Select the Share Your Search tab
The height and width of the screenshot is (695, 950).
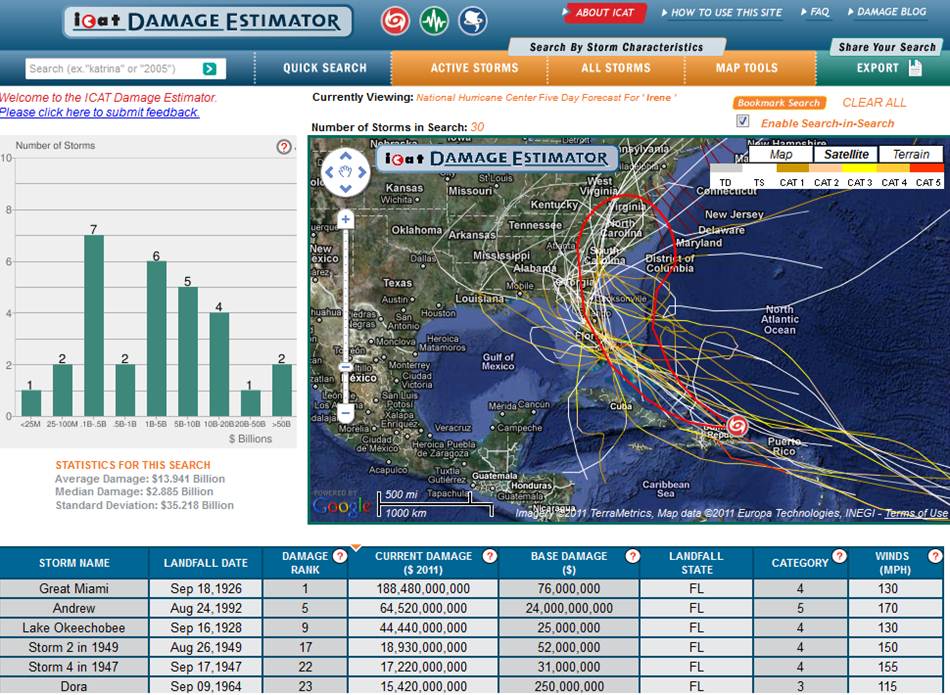pos(887,47)
